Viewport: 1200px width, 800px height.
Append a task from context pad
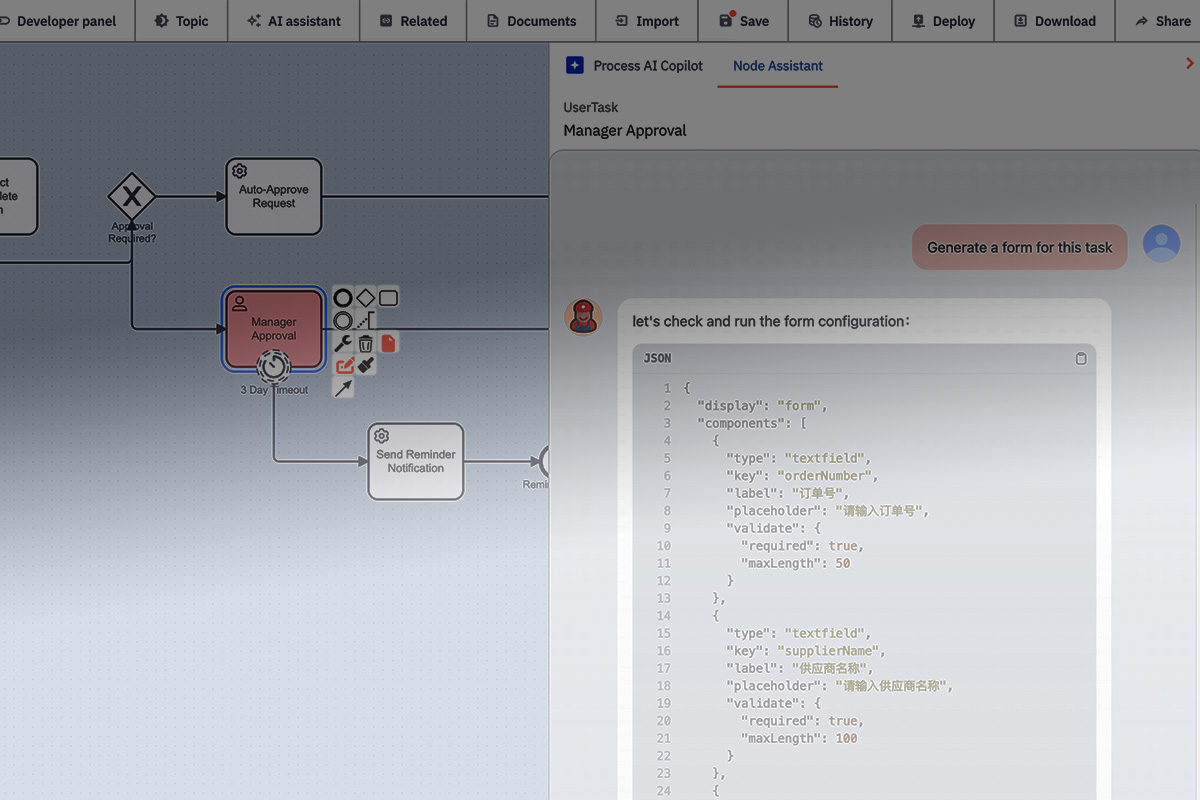coord(389,298)
